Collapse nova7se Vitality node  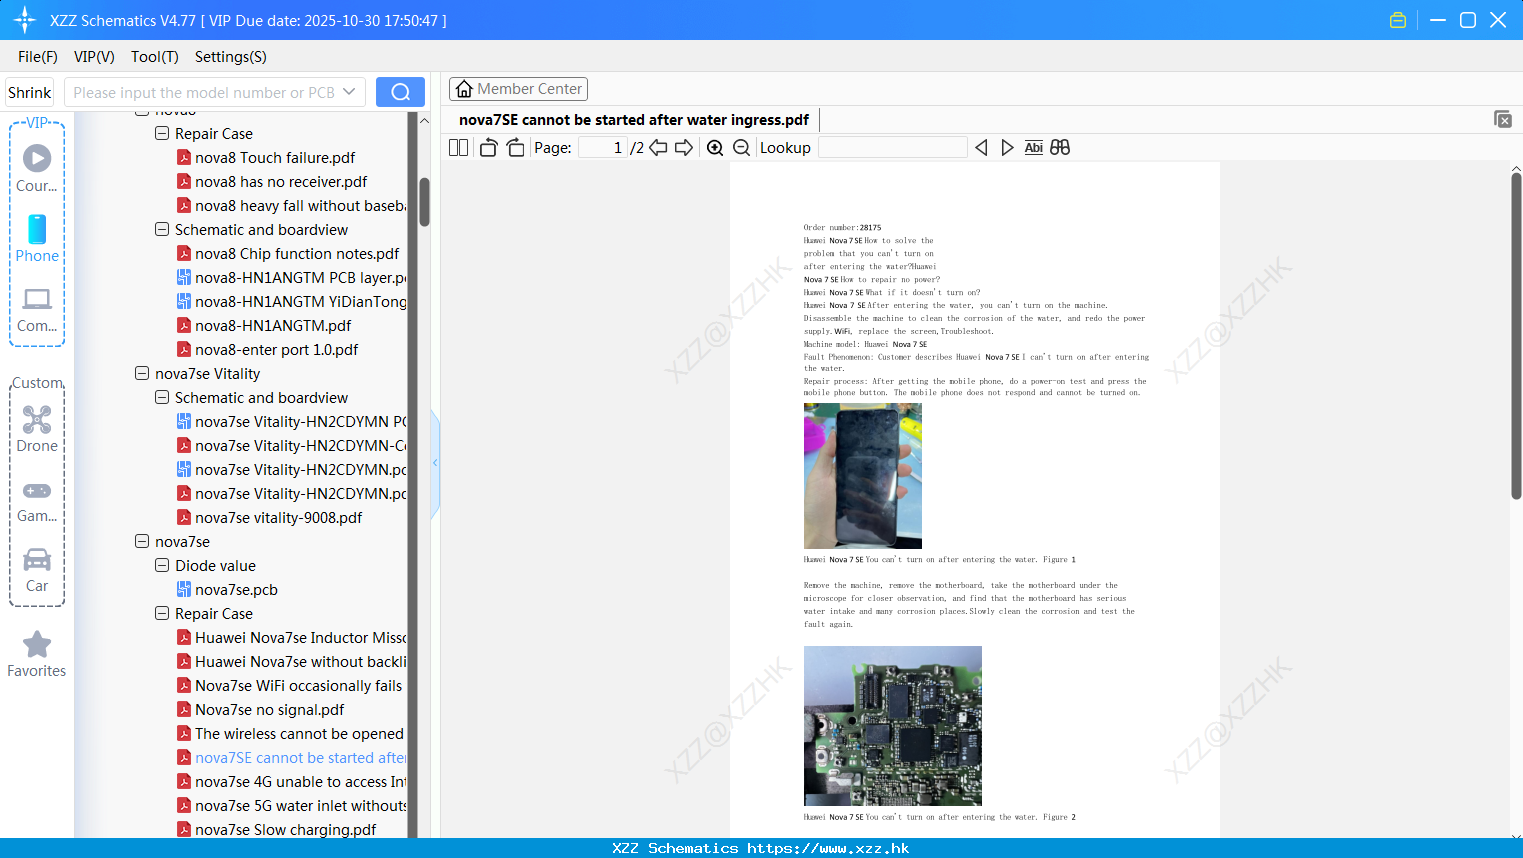click(x=142, y=373)
